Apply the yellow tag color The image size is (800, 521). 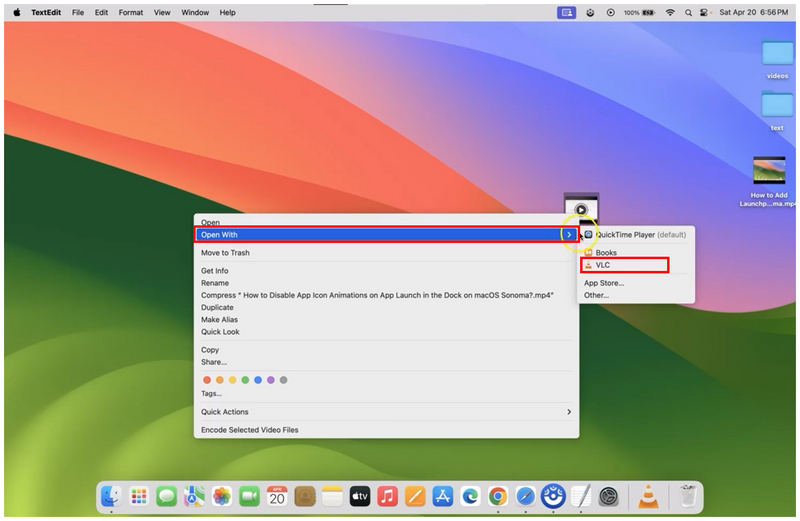(x=232, y=380)
